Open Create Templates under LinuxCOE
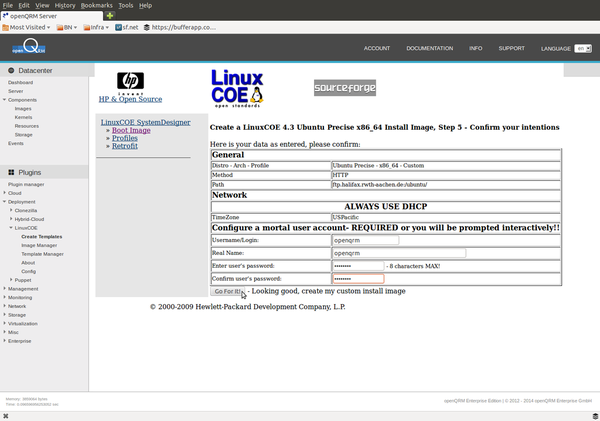600x421 pixels. click(42, 237)
